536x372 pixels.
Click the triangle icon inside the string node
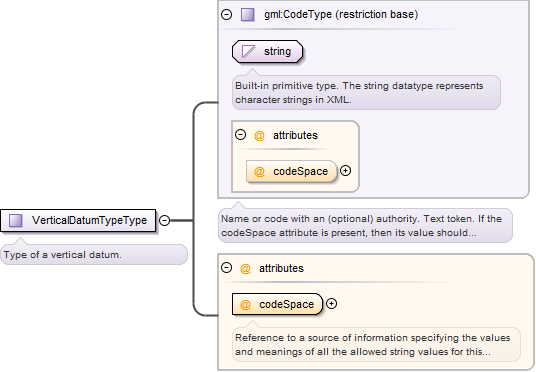coord(249,52)
